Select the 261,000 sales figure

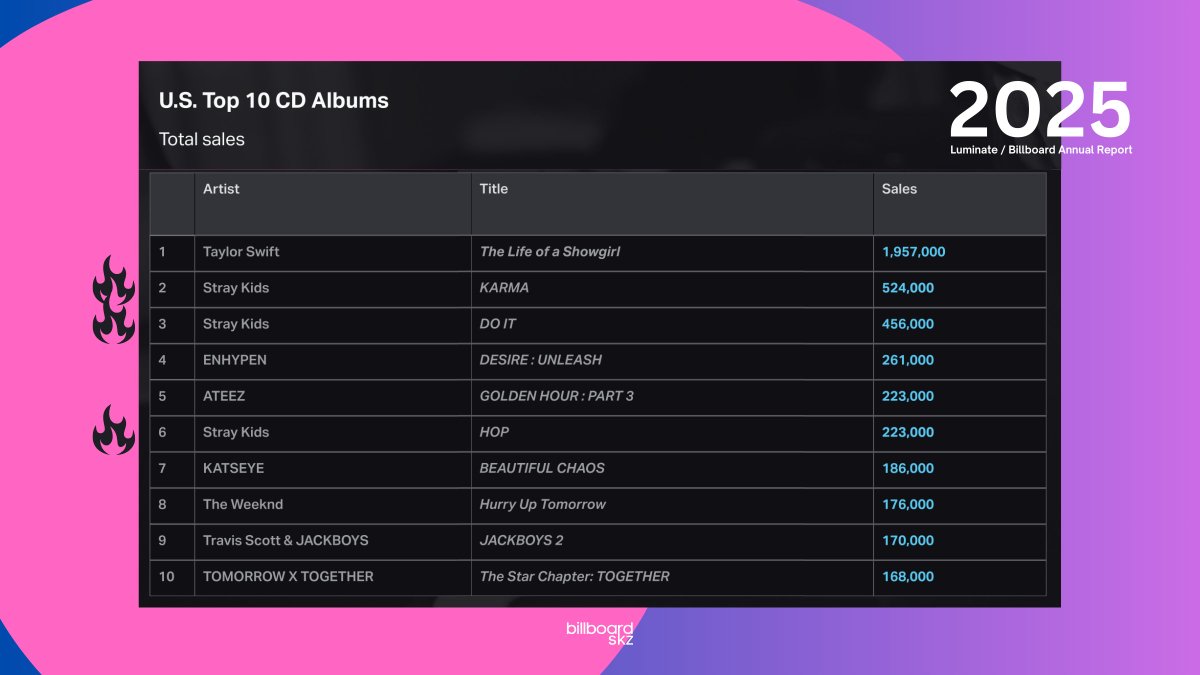pyautogui.click(x=908, y=360)
